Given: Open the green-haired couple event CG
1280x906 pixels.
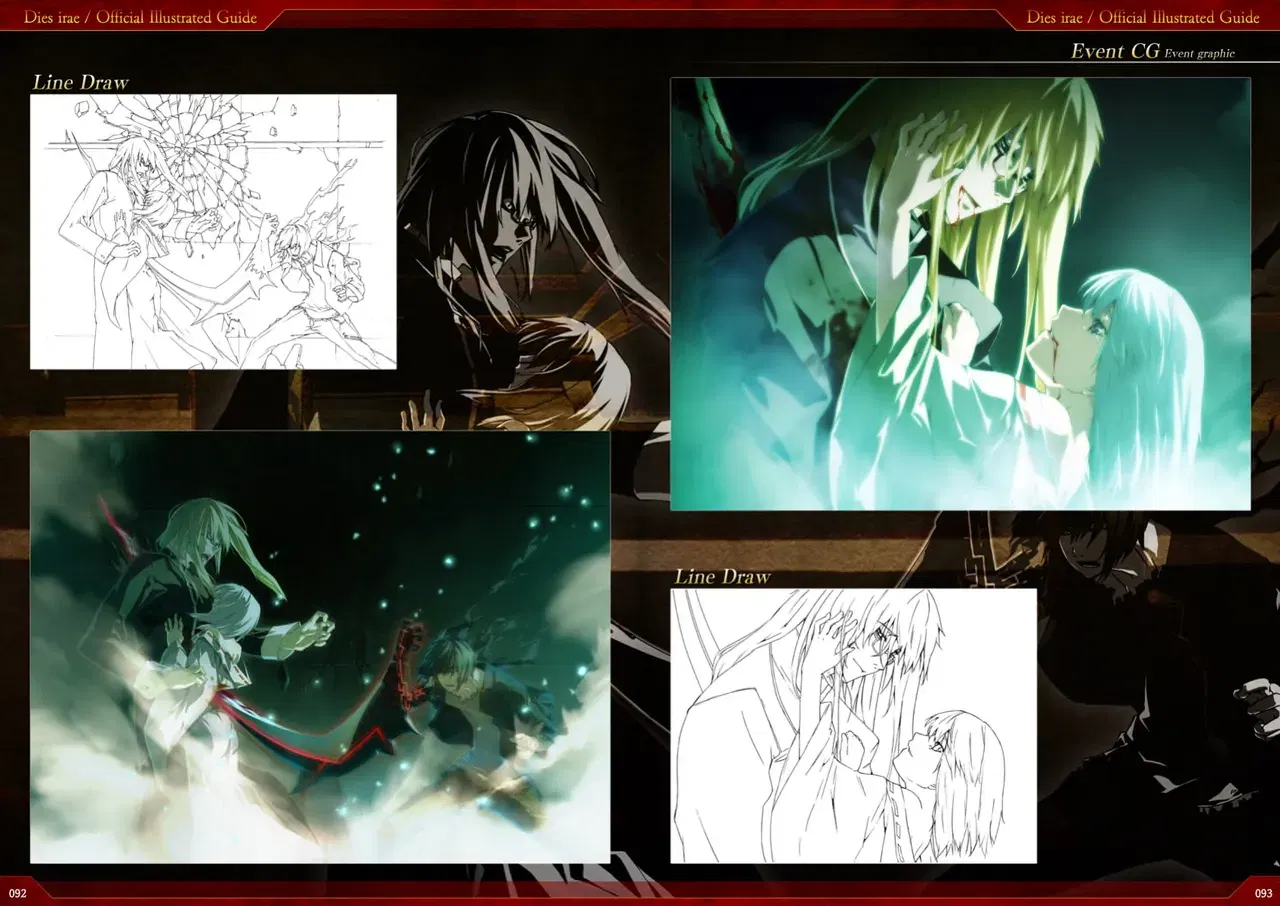Looking at the screenshot, I should [x=960, y=294].
